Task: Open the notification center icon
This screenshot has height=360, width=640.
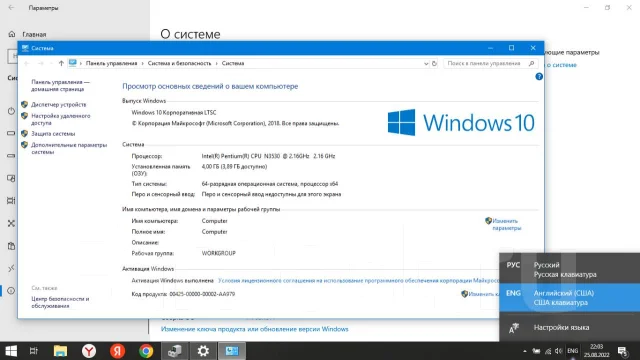Action: [622, 351]
